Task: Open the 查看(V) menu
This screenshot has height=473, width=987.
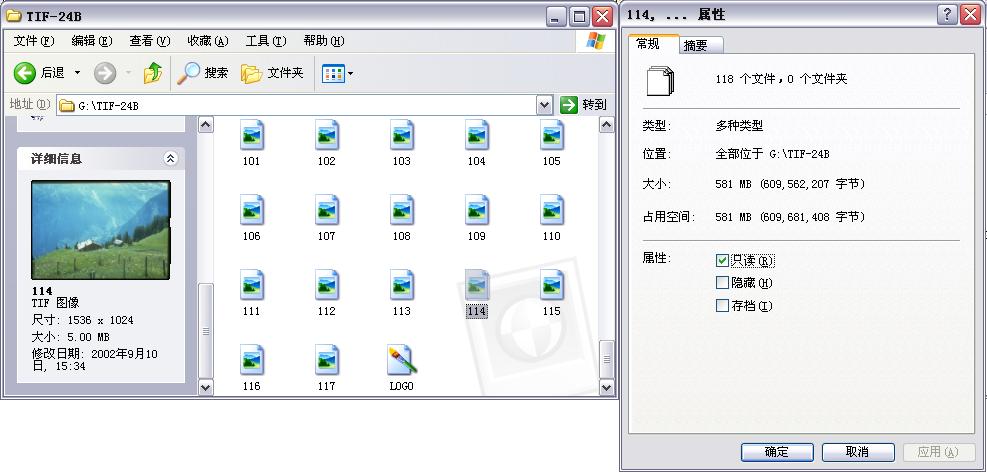Action: click(150, 41)
